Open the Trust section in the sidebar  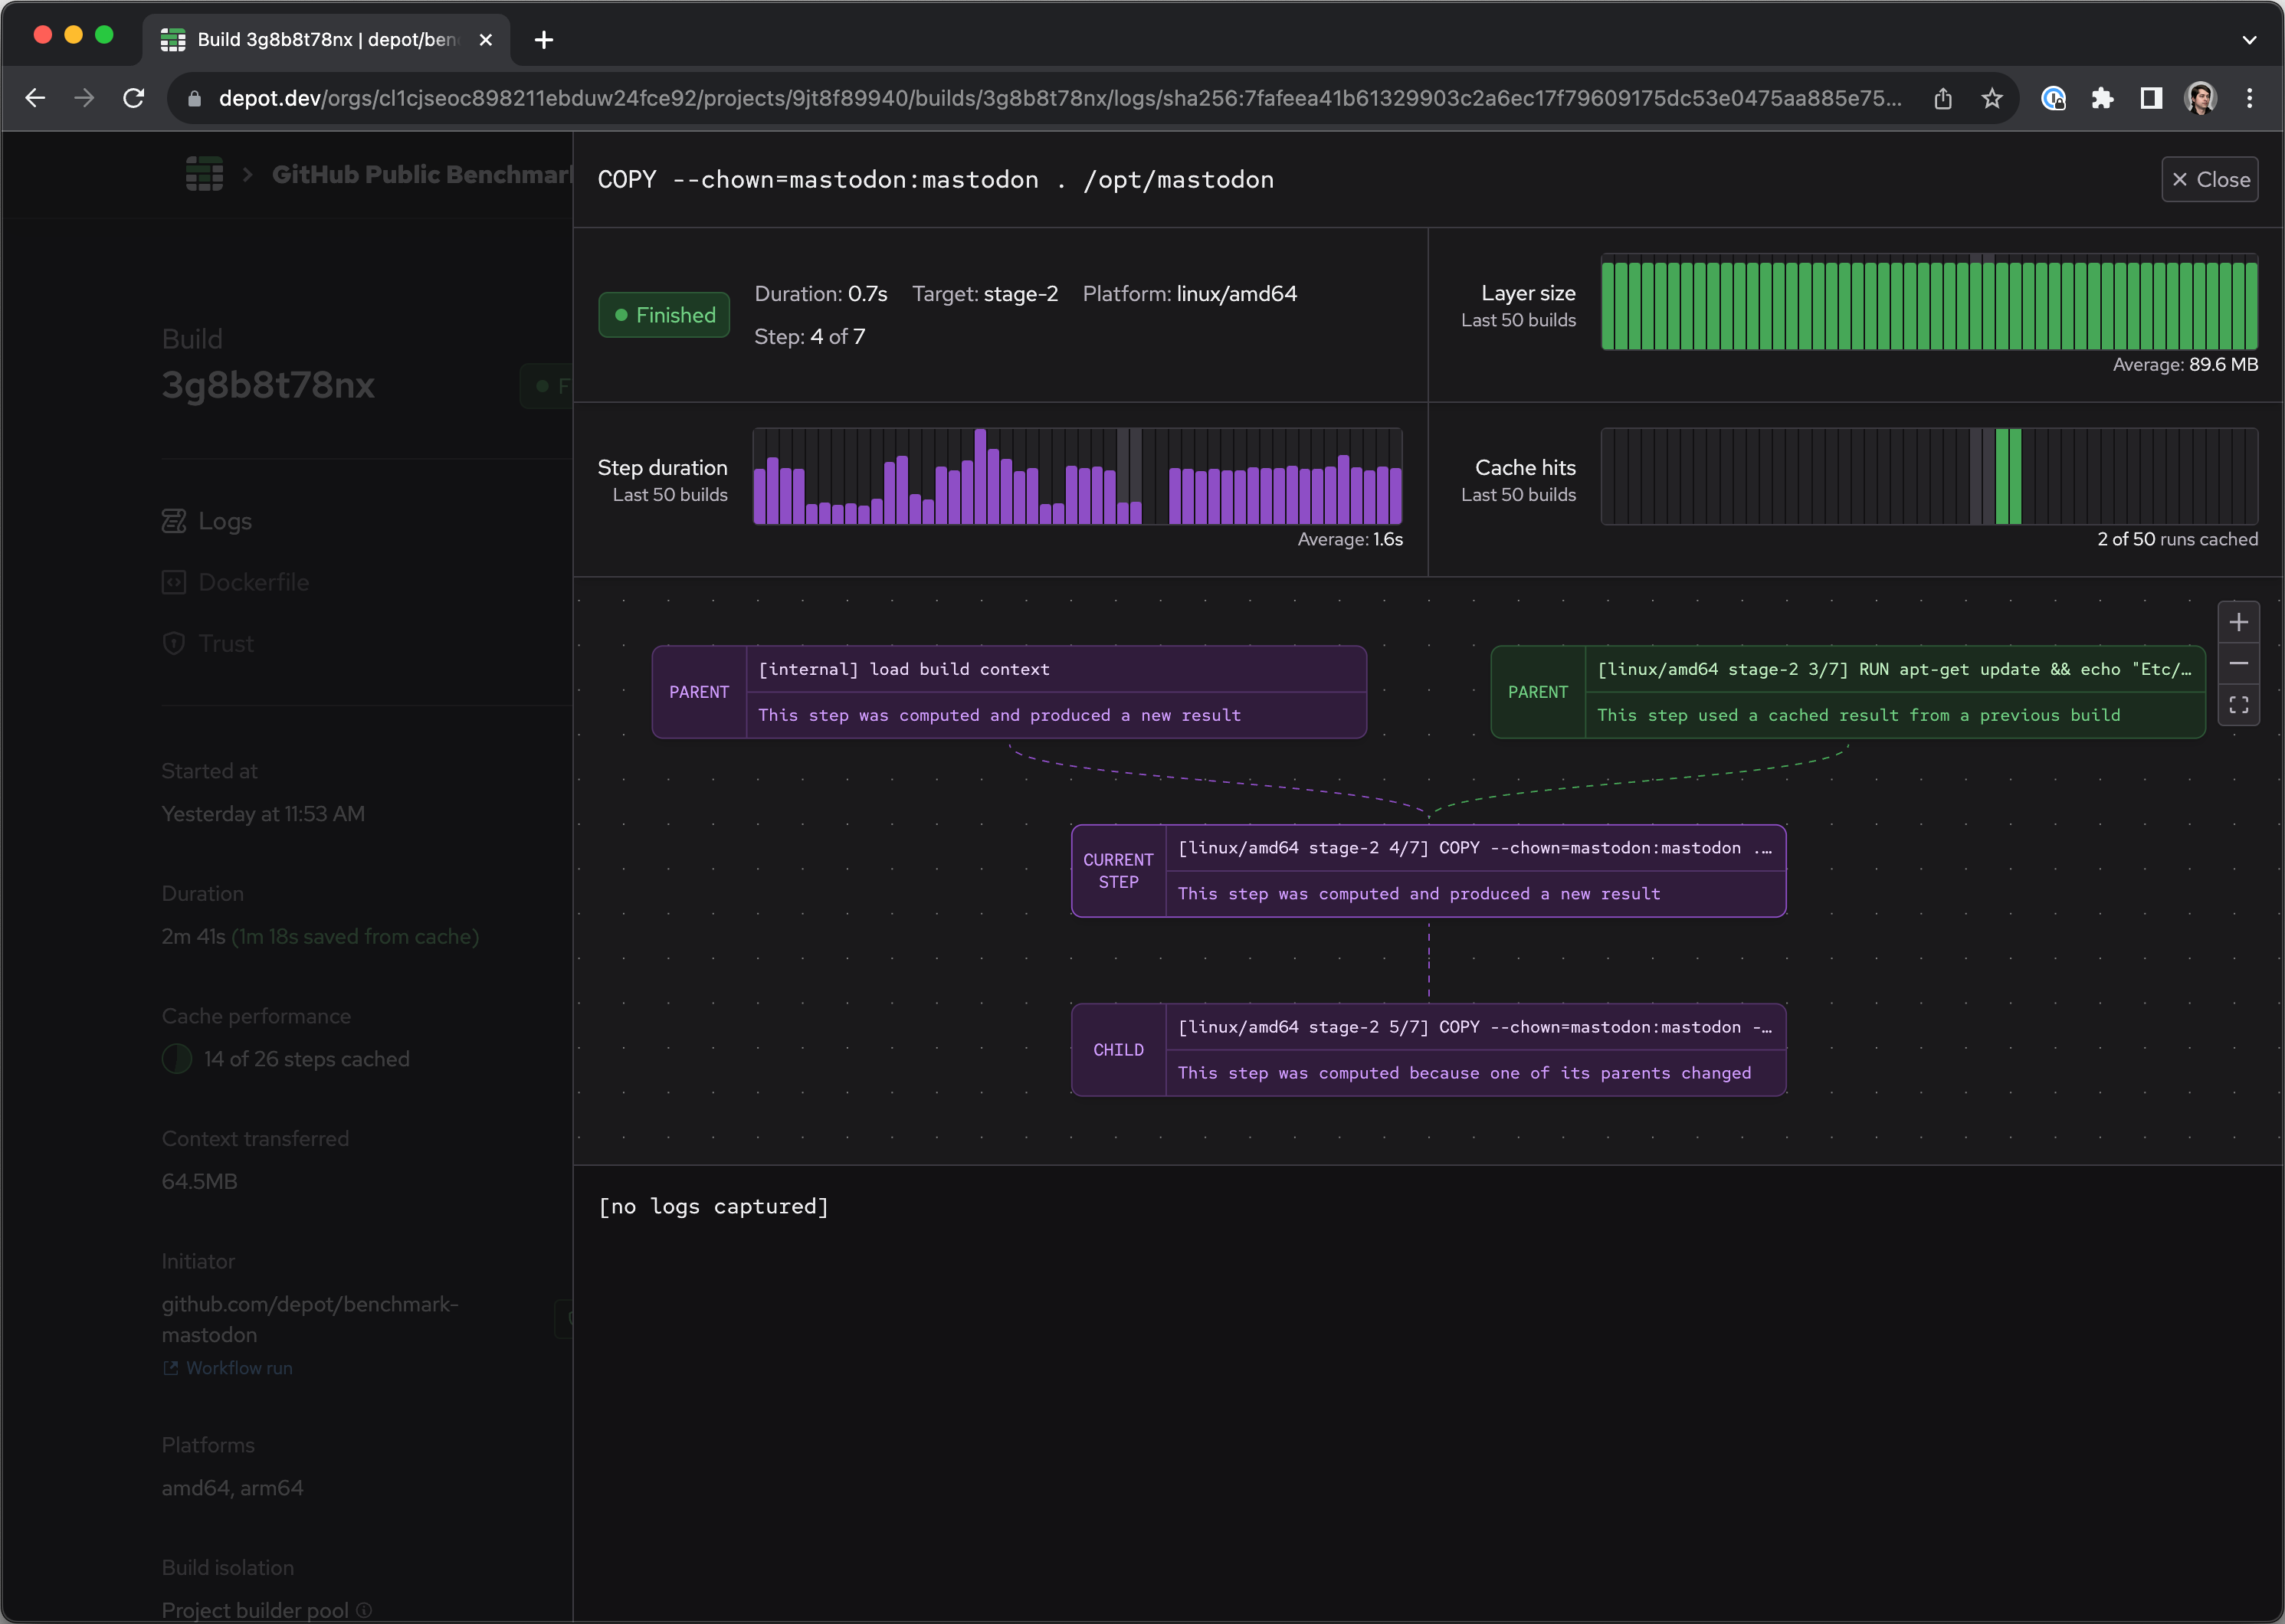[225, 643]
